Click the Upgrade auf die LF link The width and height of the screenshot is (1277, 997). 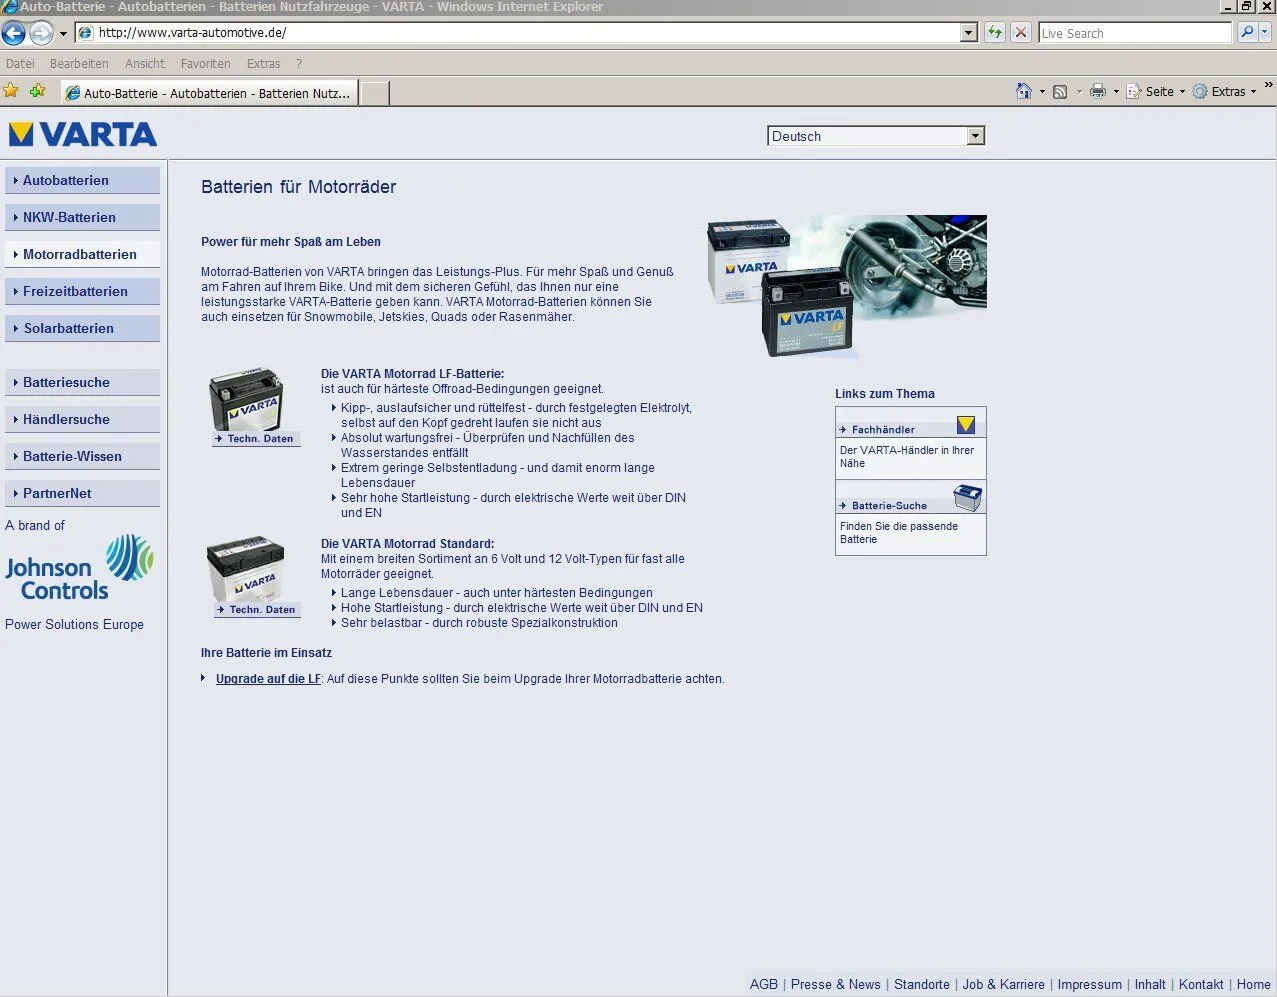tap(268, 679)
